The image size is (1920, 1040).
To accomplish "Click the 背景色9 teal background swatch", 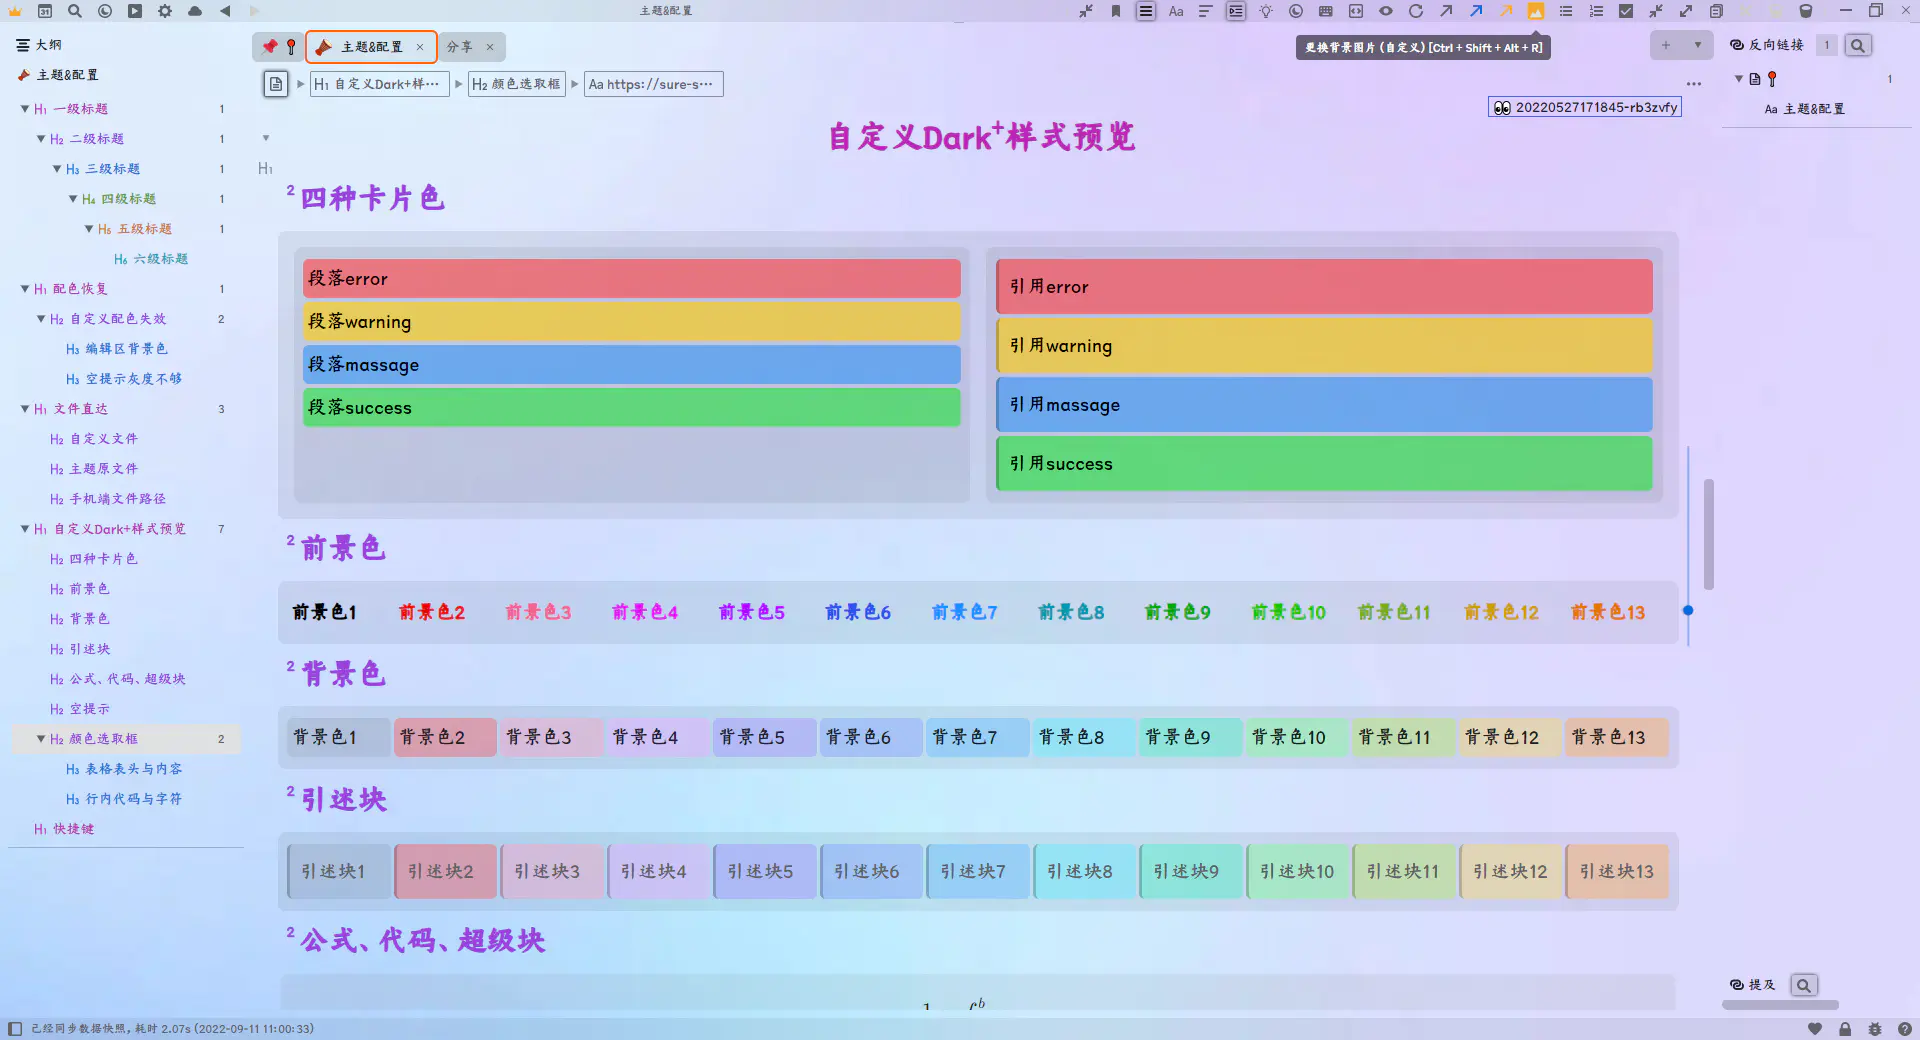I will pos(1190,738).
